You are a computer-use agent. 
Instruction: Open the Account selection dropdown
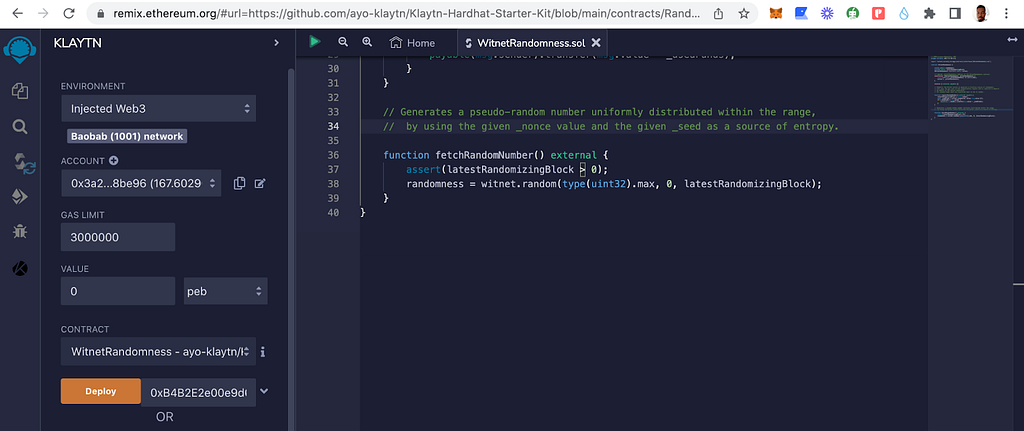(141, 184)
